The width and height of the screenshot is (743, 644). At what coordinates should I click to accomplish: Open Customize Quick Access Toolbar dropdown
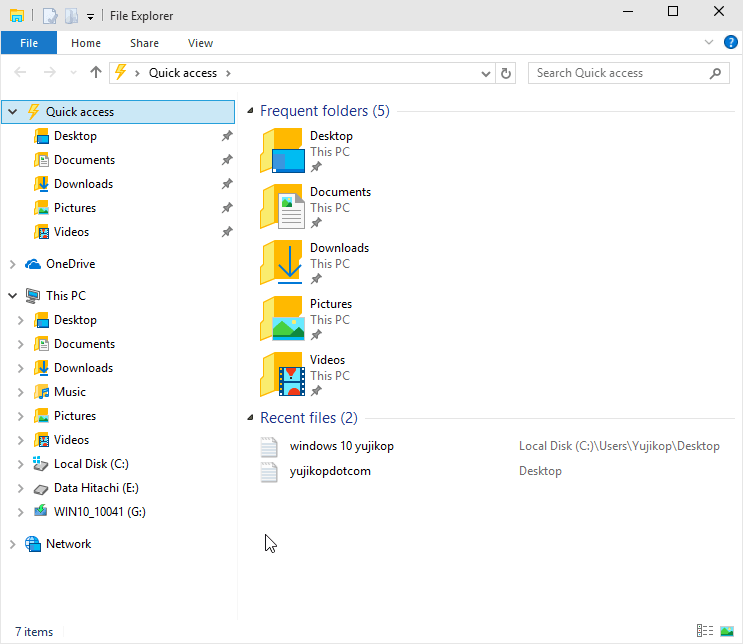(91, 17)
